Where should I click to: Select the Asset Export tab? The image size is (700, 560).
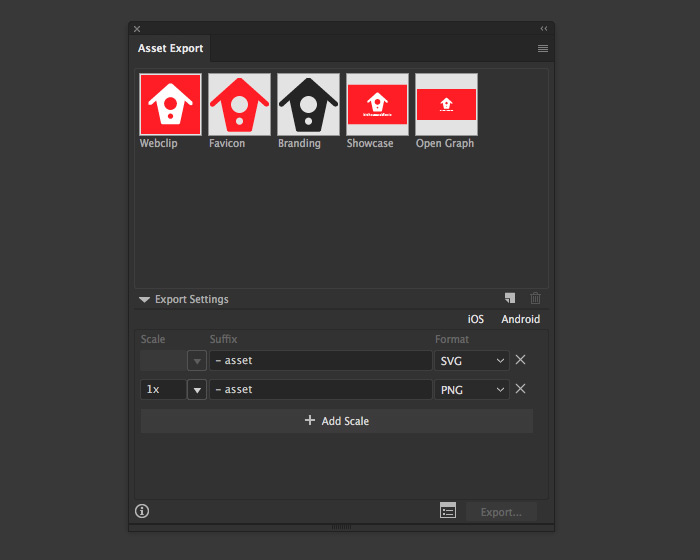pyautogui.click(x=171, y=48)
